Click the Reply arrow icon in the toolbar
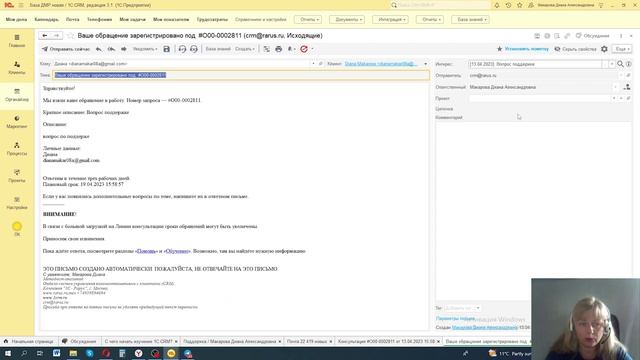Screen dimensions: 640x360 (99, 49)
